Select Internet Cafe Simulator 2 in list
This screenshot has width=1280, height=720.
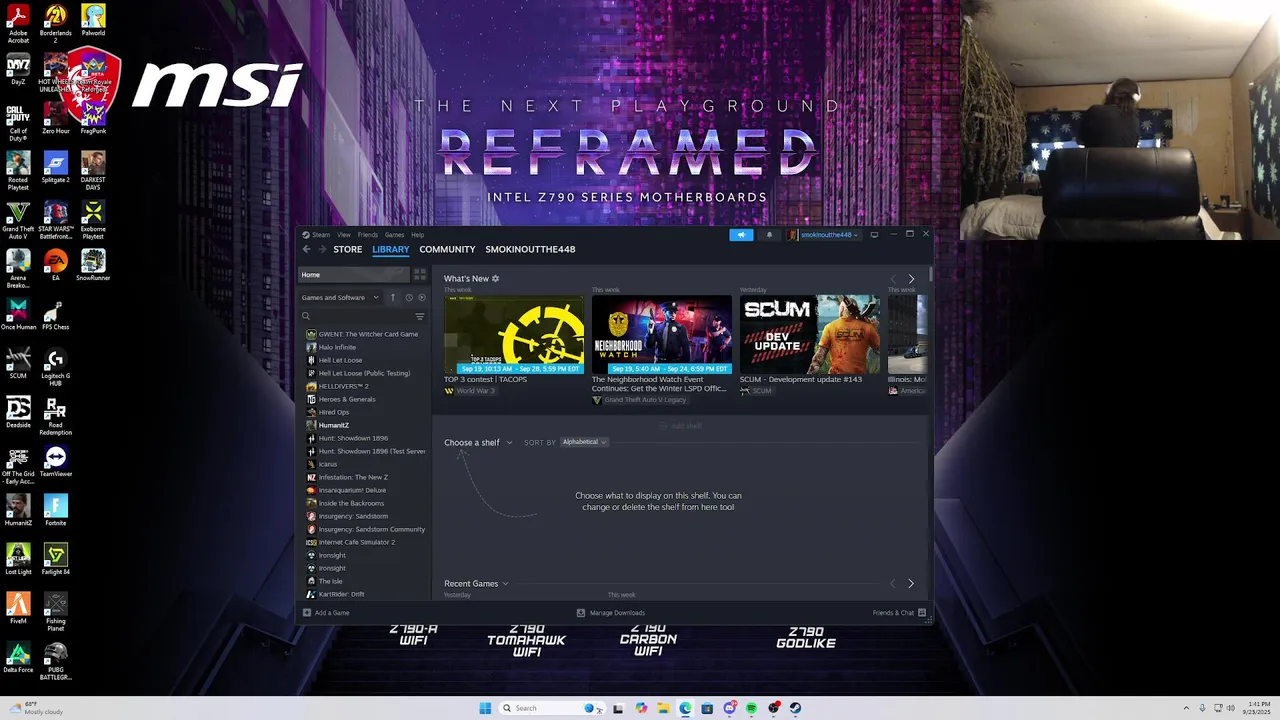pos(356,542)
